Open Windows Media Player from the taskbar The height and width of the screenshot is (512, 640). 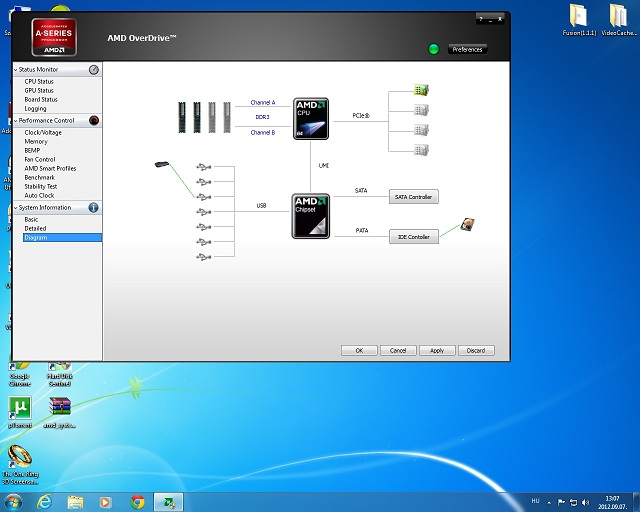pyautogui.click(x=106, y=502)
